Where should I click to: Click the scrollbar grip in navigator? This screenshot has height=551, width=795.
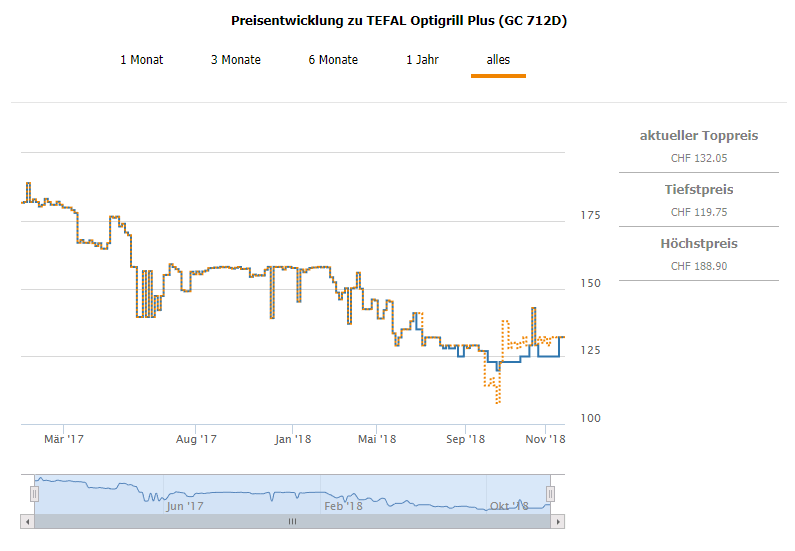[292, 521]
